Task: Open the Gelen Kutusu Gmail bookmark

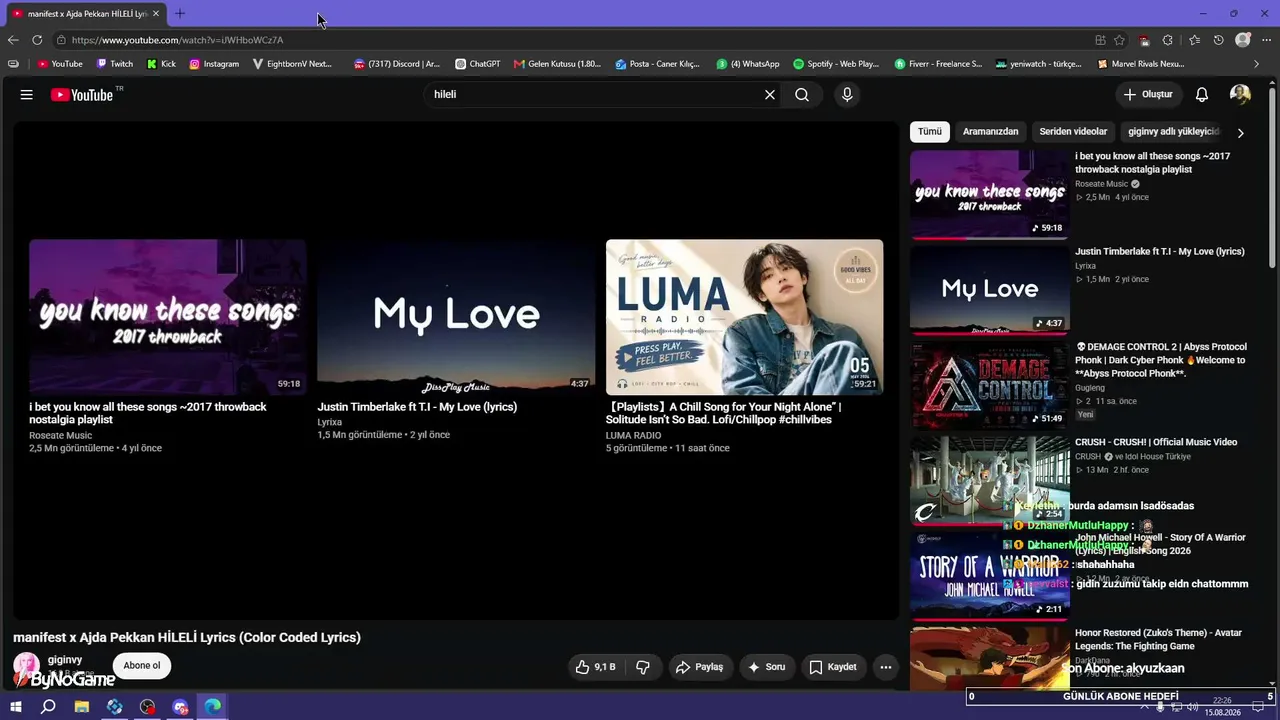Action: [558, 64]
